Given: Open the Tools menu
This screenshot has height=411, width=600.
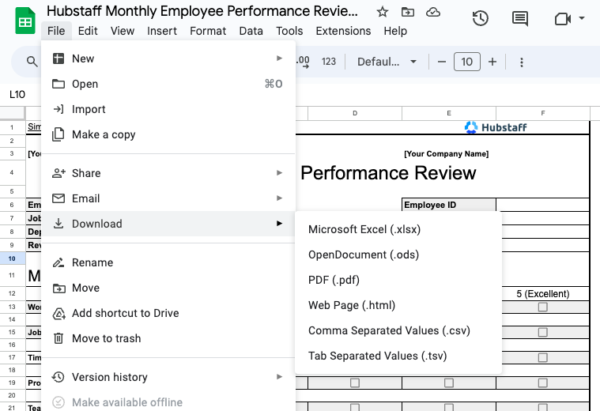Looking at the screenshot, I should (x=289, y=31).
